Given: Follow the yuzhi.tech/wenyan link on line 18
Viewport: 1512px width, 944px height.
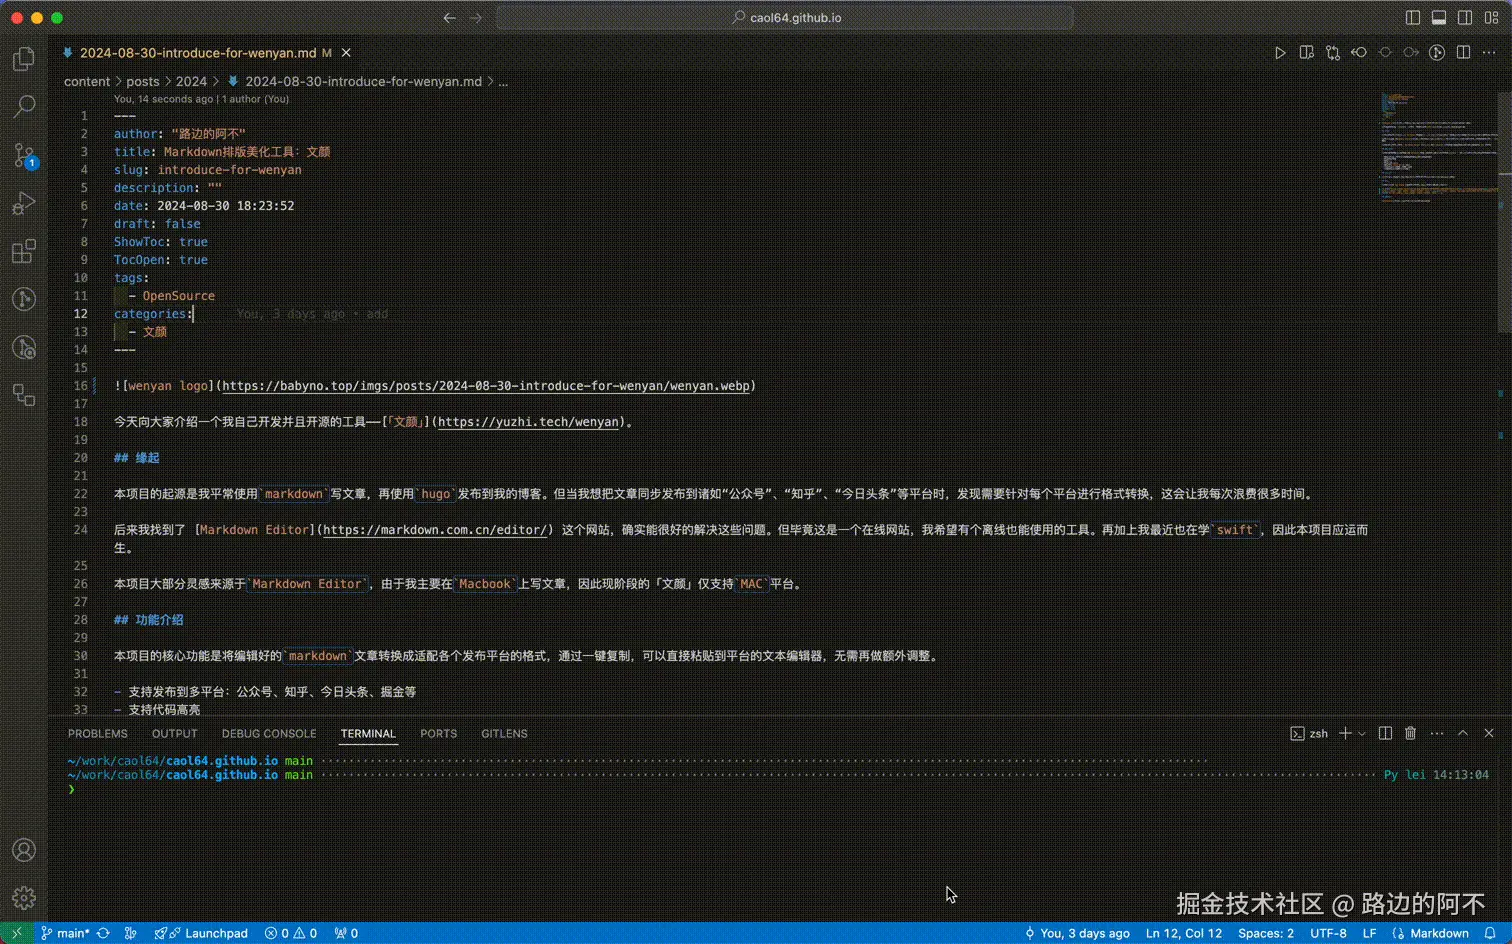Looking at the screenshot, I should (528, 422).
